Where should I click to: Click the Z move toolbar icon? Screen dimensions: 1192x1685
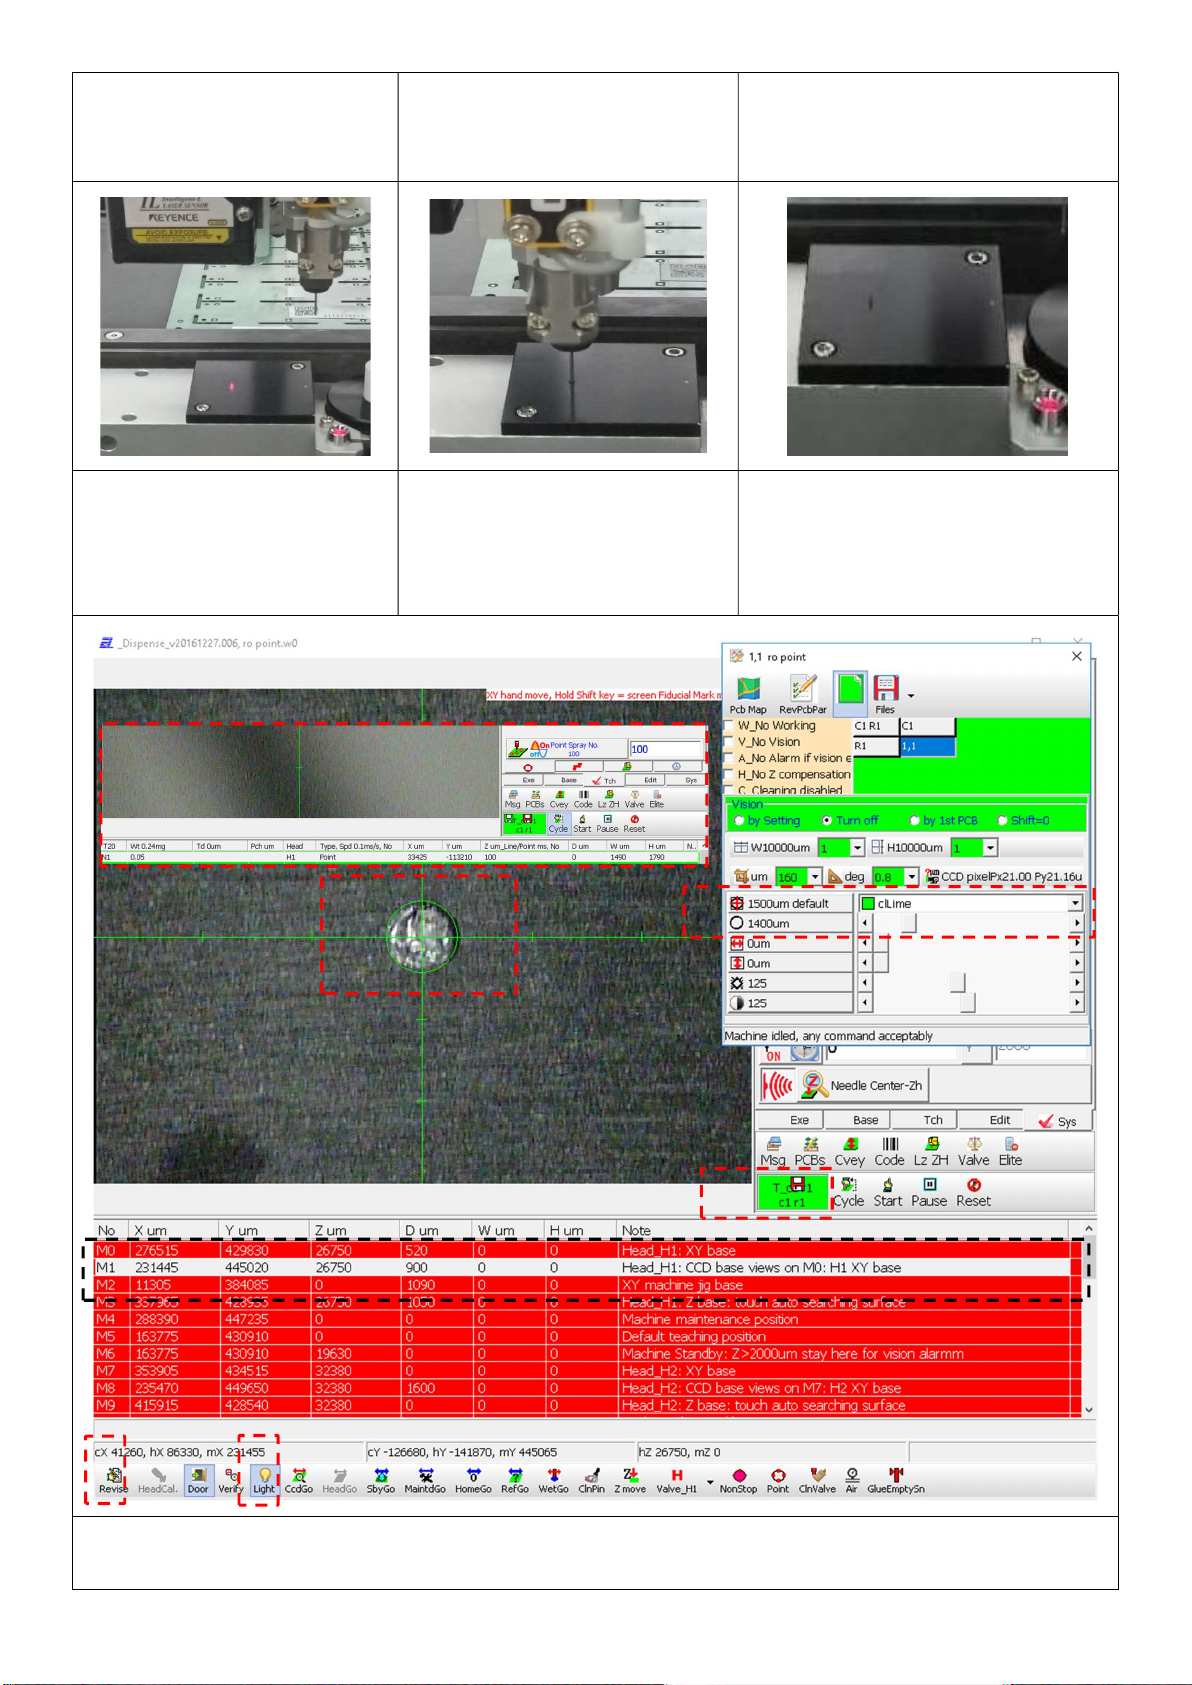pyautogui.click(x=630, y=1480)
